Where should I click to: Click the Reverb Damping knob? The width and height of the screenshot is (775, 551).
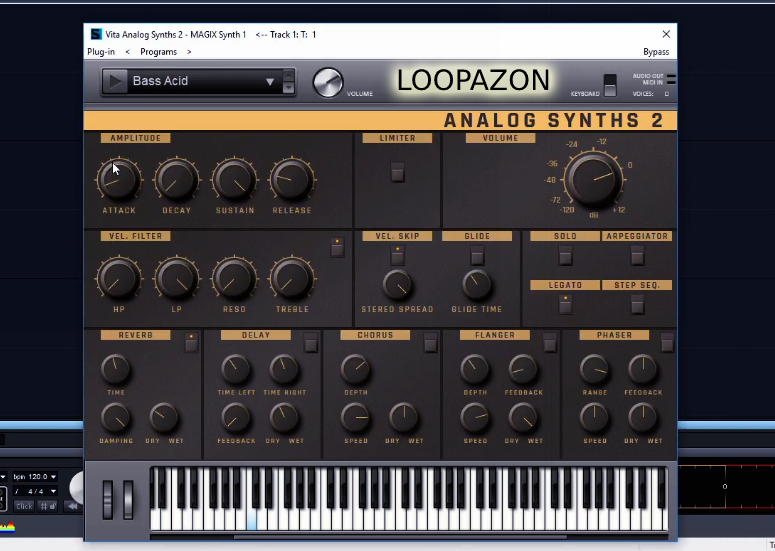point(116,418)
